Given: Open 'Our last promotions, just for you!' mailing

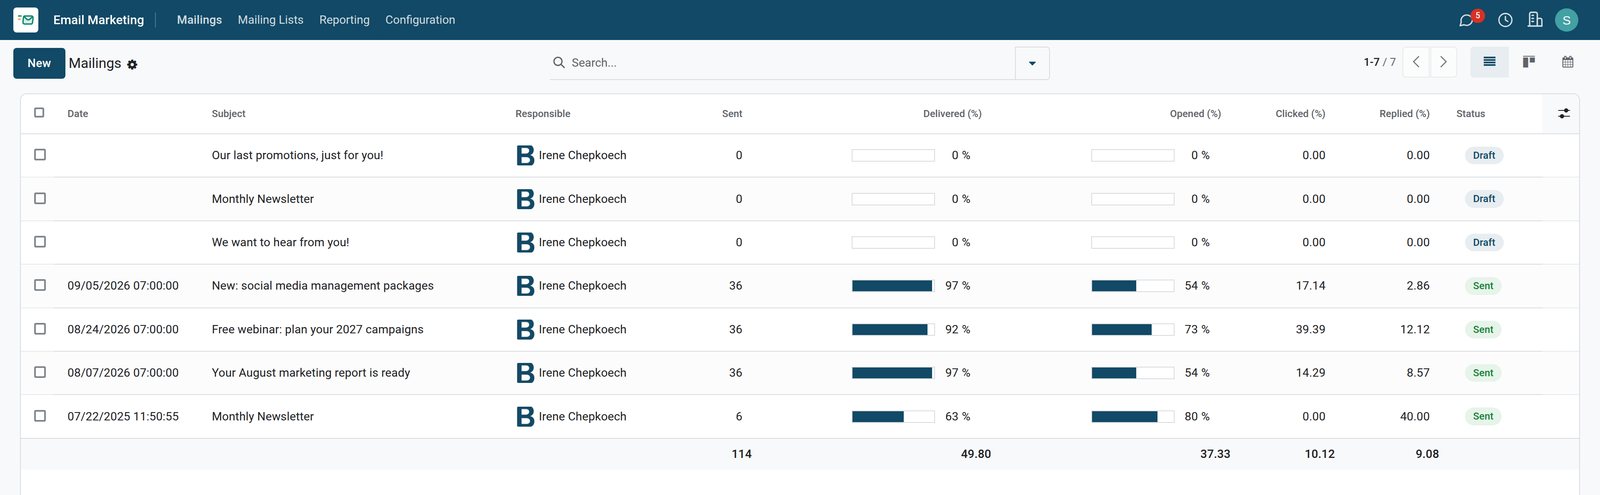Looking at the screenshot, I should click(x=297, y=155).
